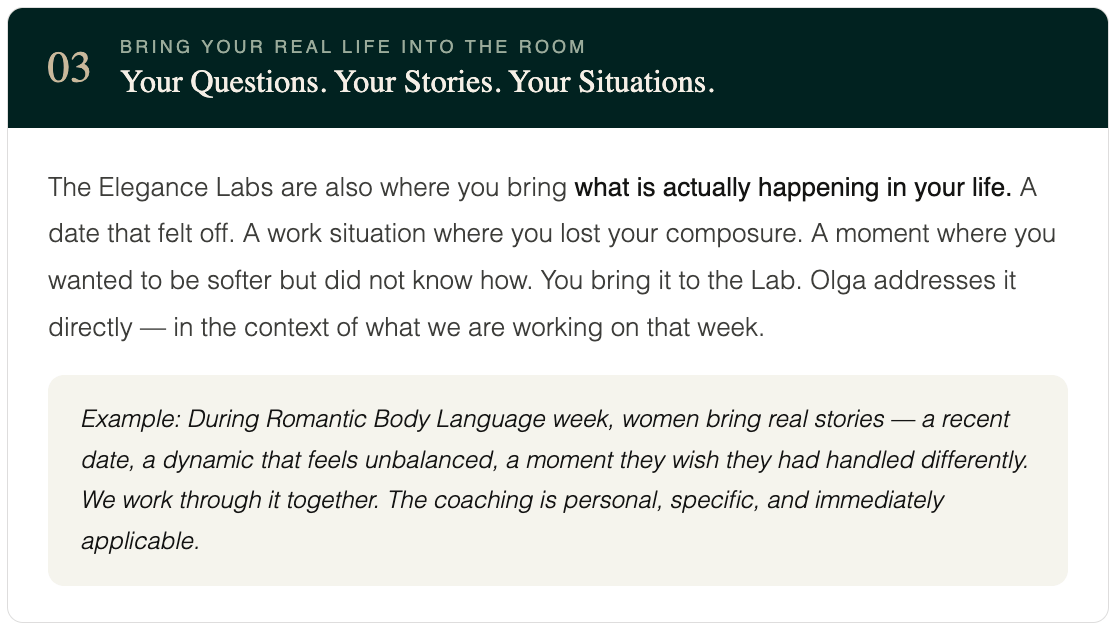
Task: Click the word "applicable." ending the example
Action: coord(140,542)
